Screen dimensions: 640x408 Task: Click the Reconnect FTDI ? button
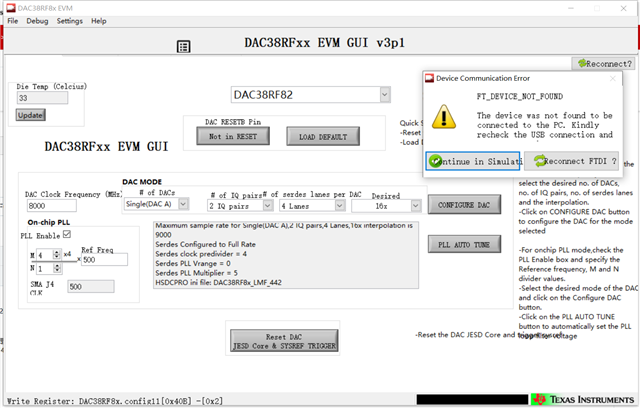click(x=571, y=161)
